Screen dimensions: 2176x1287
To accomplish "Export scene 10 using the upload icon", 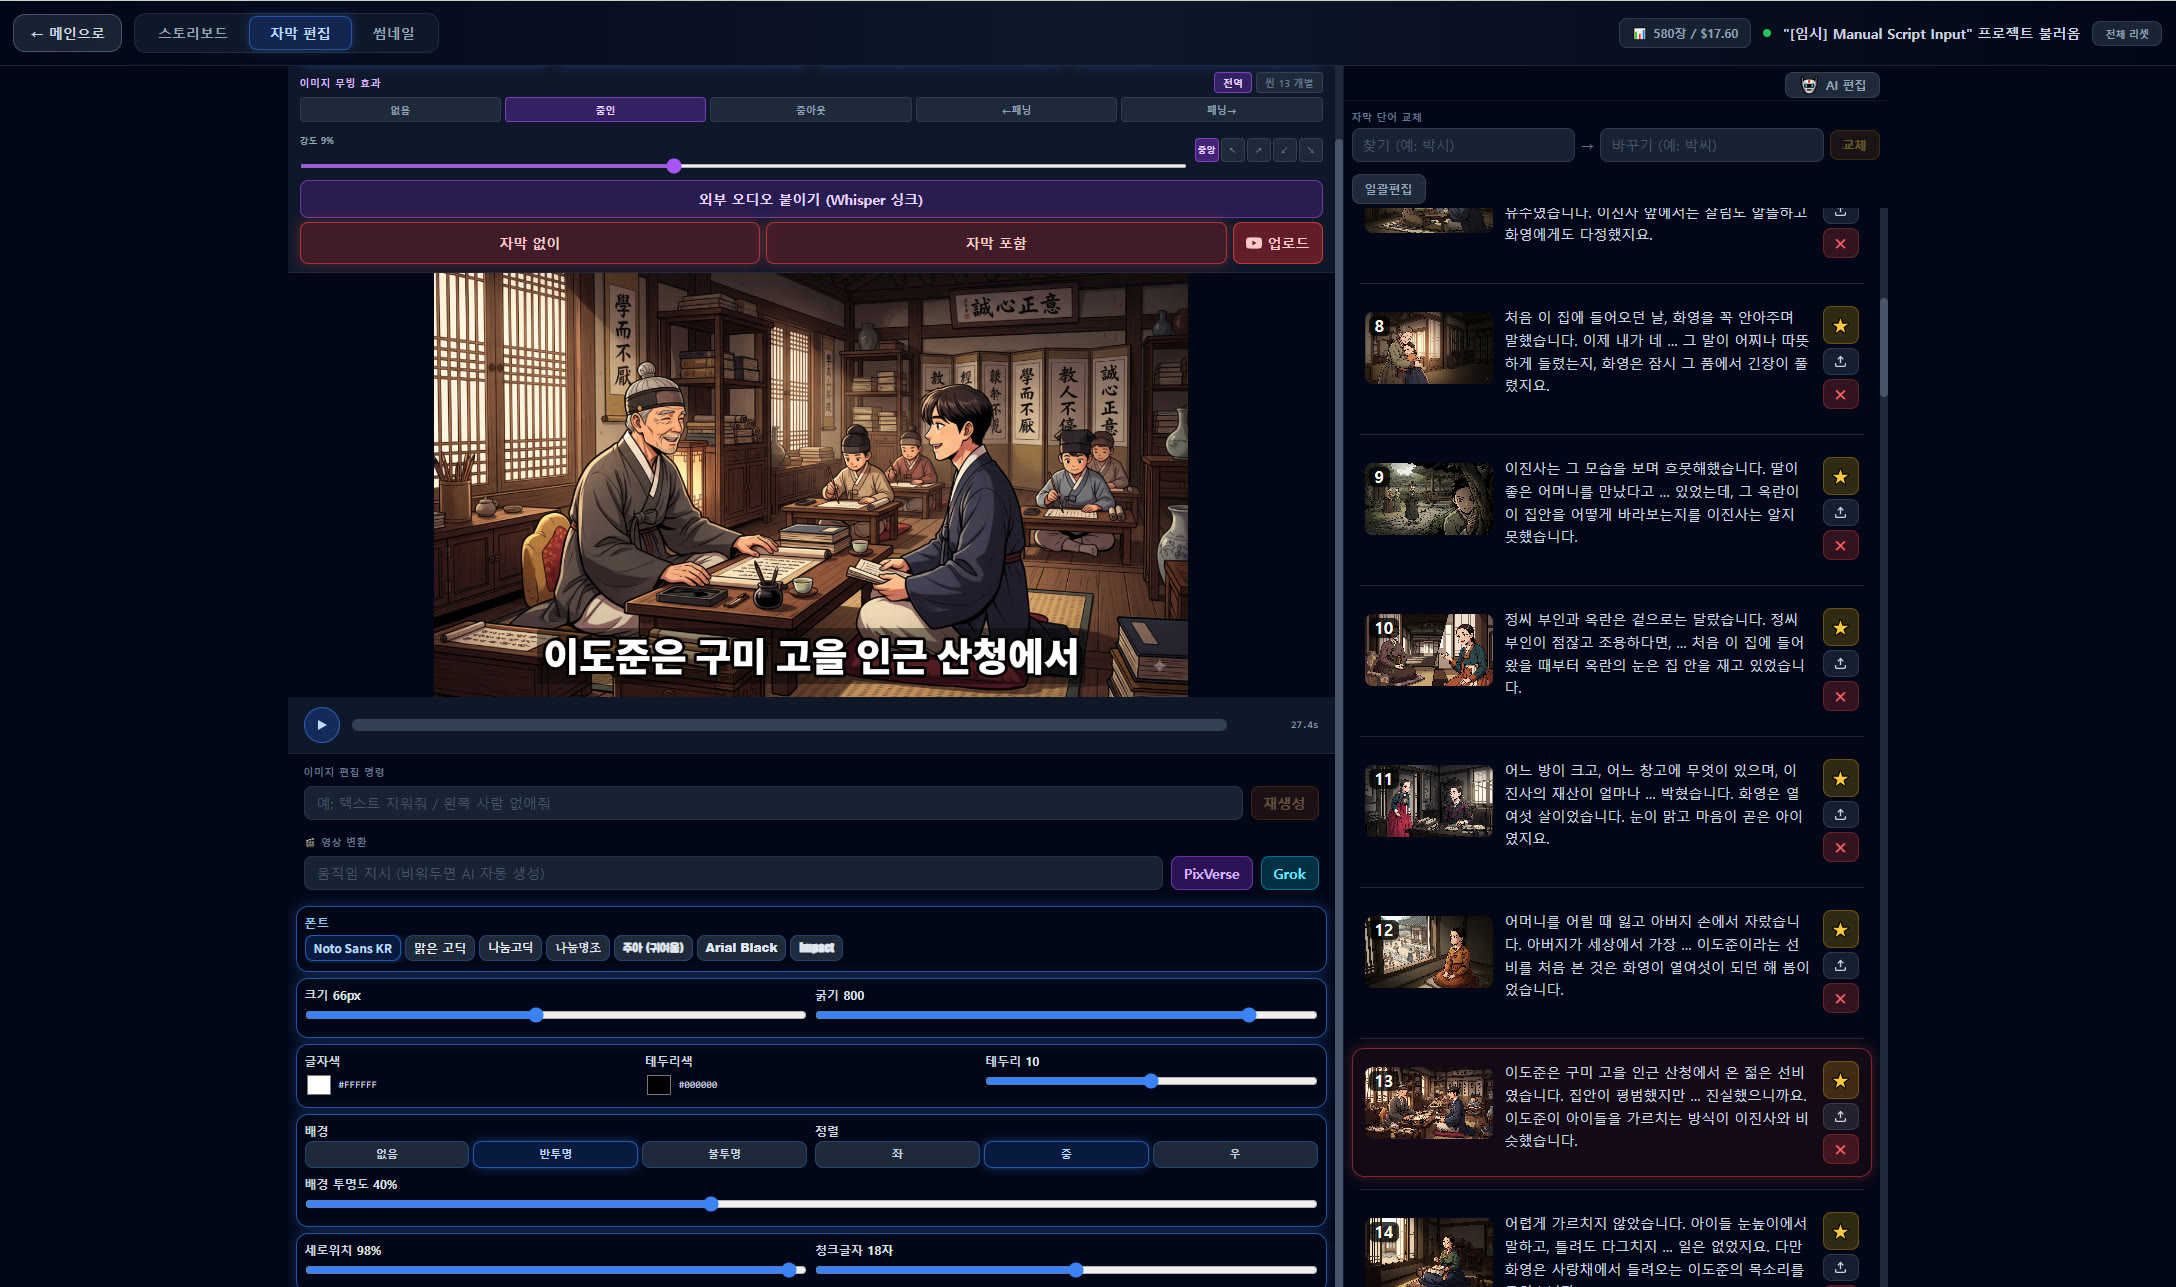I will [x=1840, y=663].
